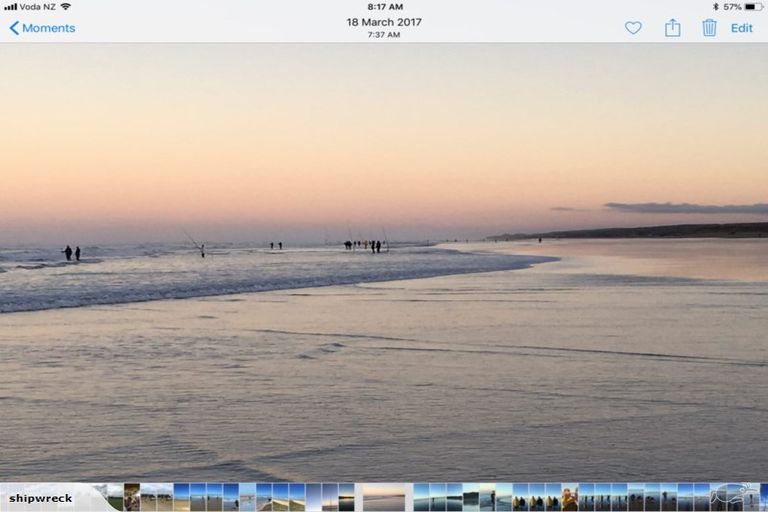
Task: Tap the 8:17 AM status bar clock
Action: tap(384, 7)
